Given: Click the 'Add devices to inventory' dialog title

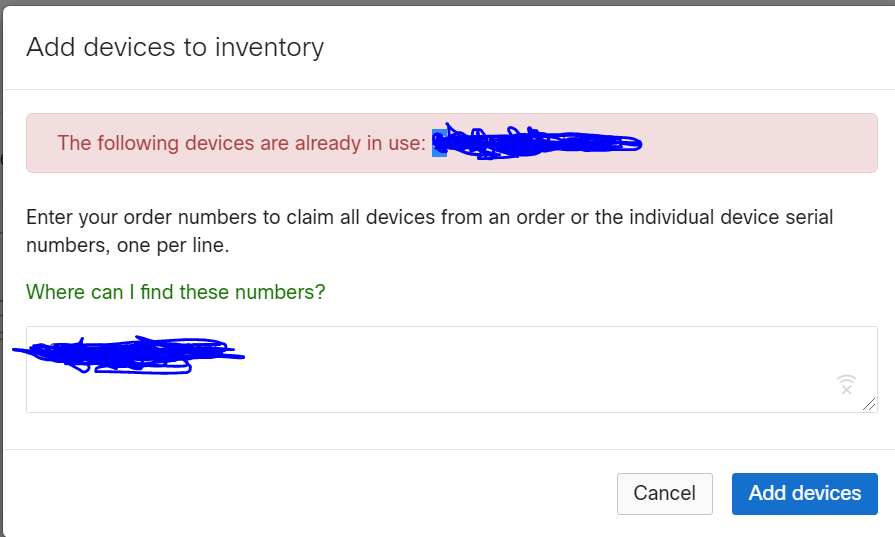Looking at the screenshot, I should coord(175,47).
